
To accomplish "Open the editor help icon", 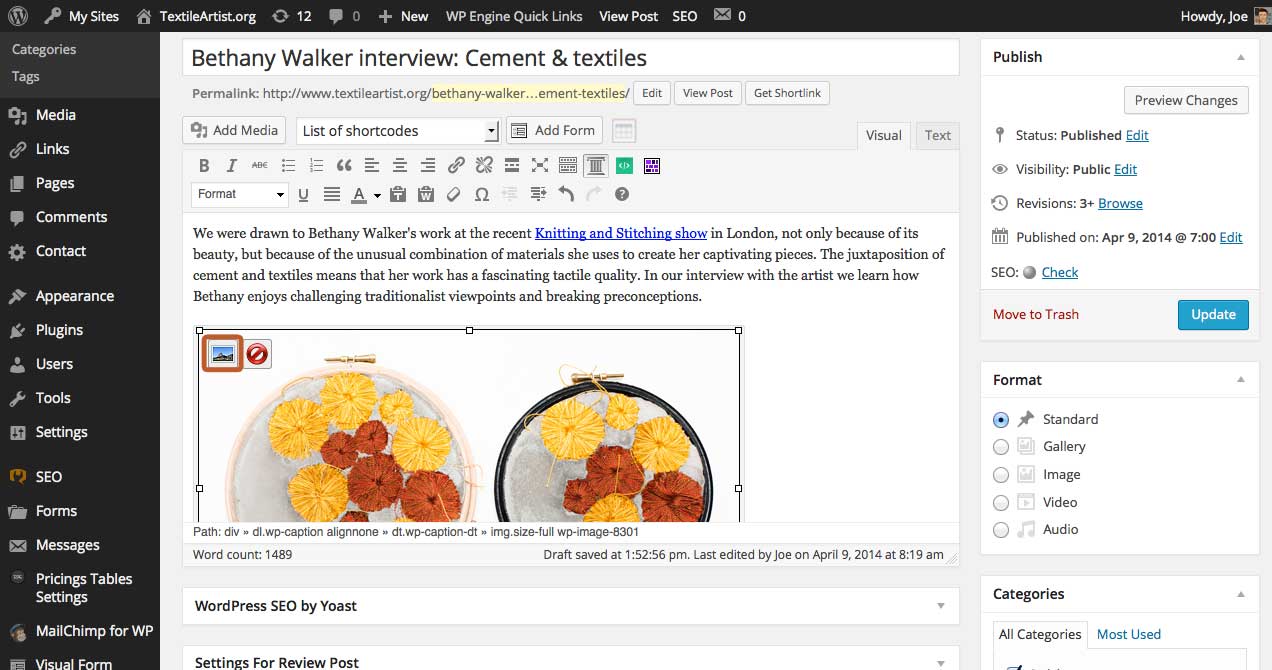I will (622, 194).
